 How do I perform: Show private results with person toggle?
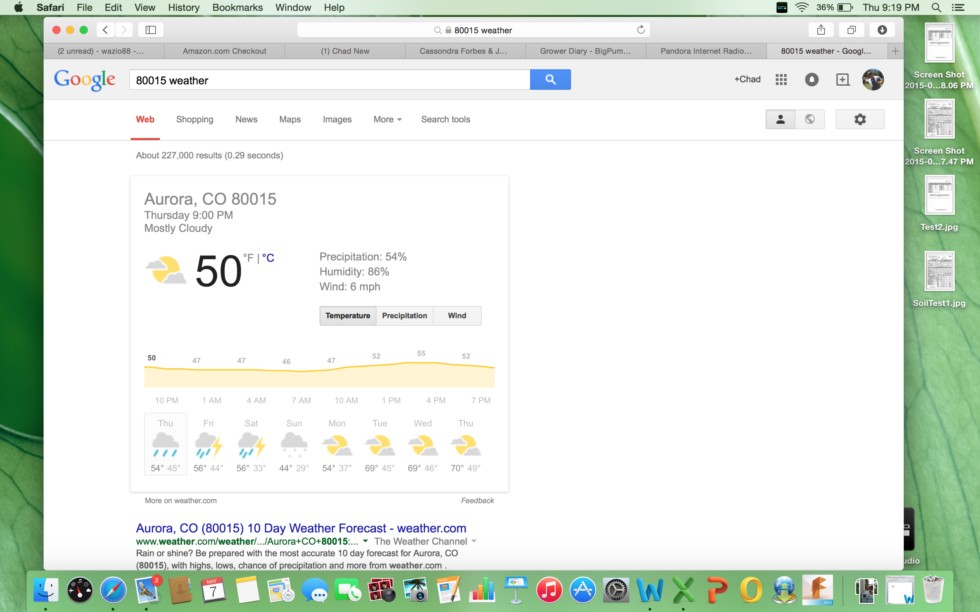click(780, 120)
